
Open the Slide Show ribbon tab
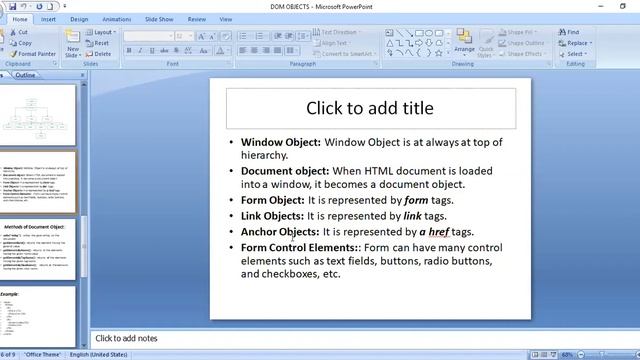point(159,19)
